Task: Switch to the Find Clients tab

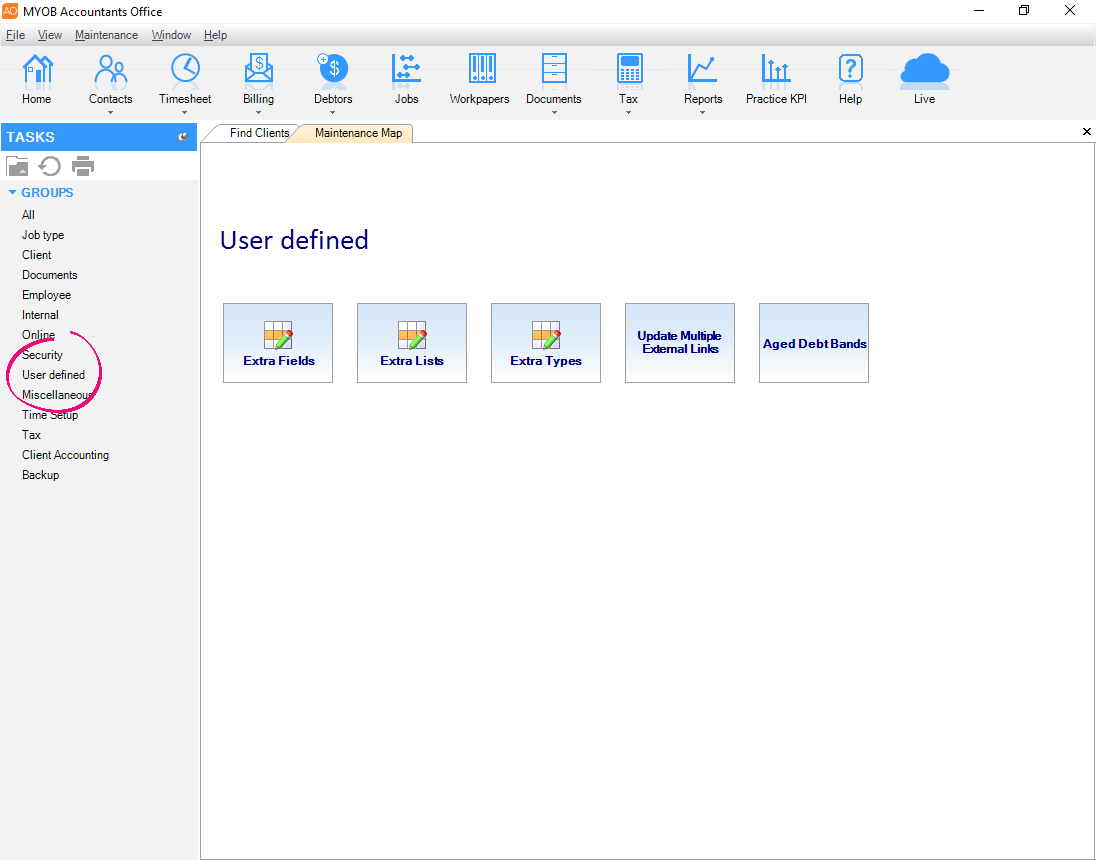Action: [258, 133]
